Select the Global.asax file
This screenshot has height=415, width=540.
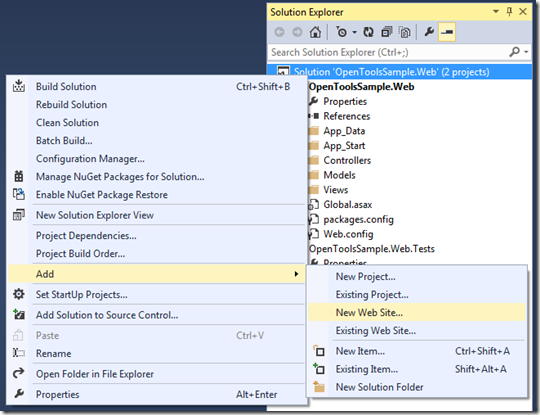click(x=347, y=205)
